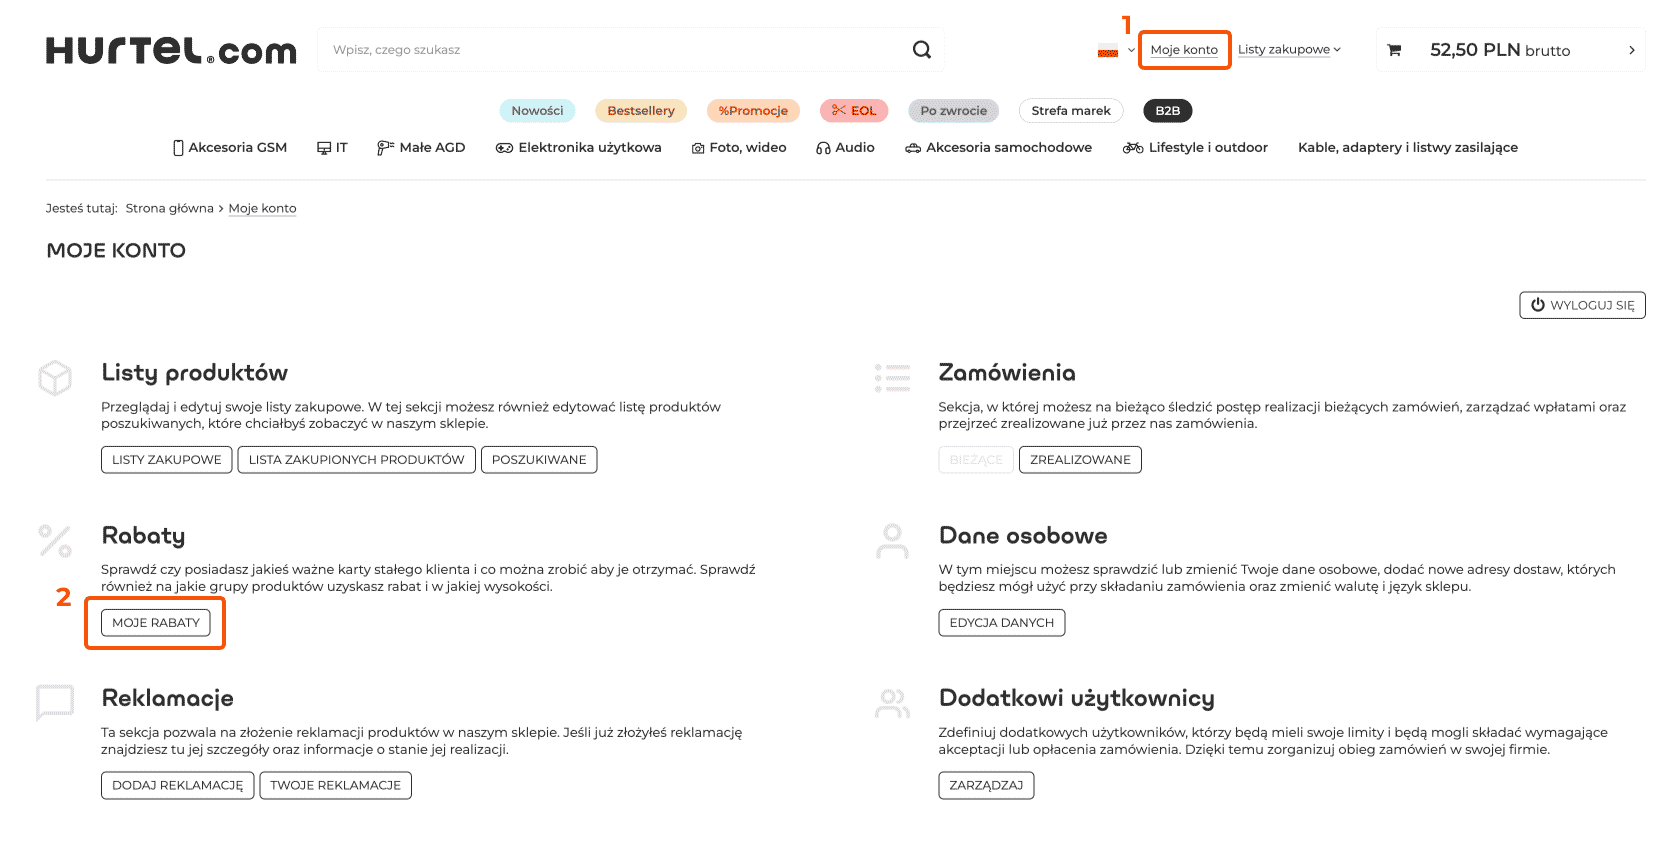Open the Akcesoria samochodowe category
The width and height of the screenshot is (1663, 847).
[x=999, y=147]
